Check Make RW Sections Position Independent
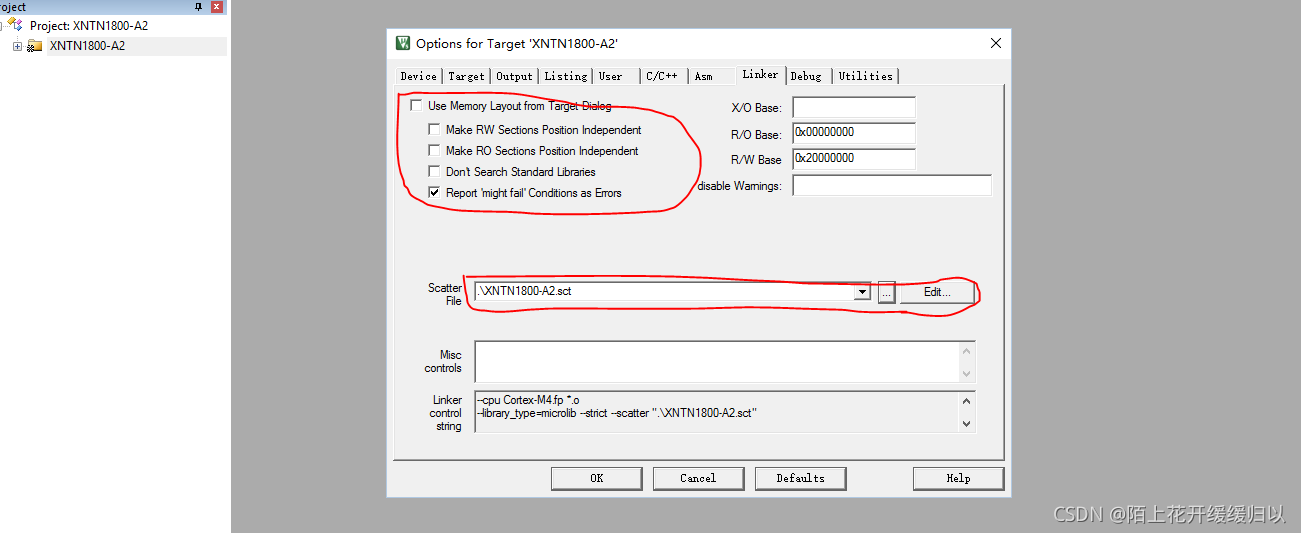Image resolution: width=1301 pixels, height=533 pixels. [434, 129]
